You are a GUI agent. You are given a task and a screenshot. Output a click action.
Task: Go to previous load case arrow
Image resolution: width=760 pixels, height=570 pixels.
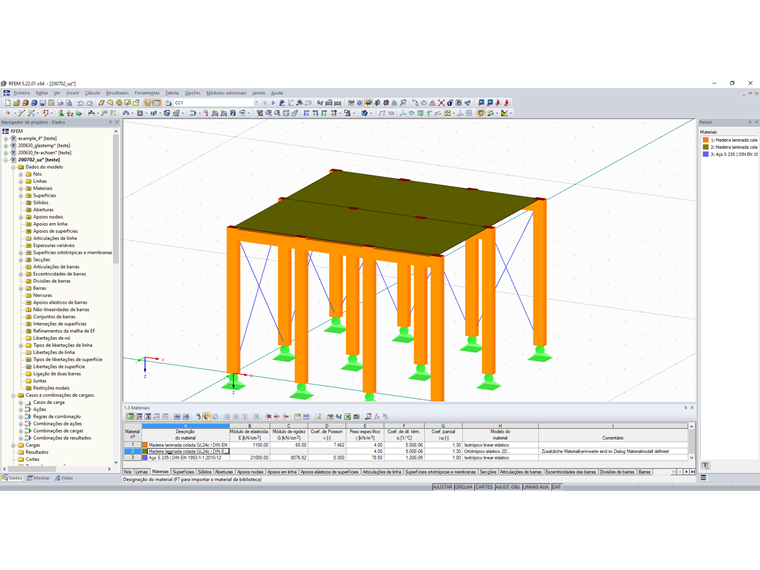pos(265,103)
